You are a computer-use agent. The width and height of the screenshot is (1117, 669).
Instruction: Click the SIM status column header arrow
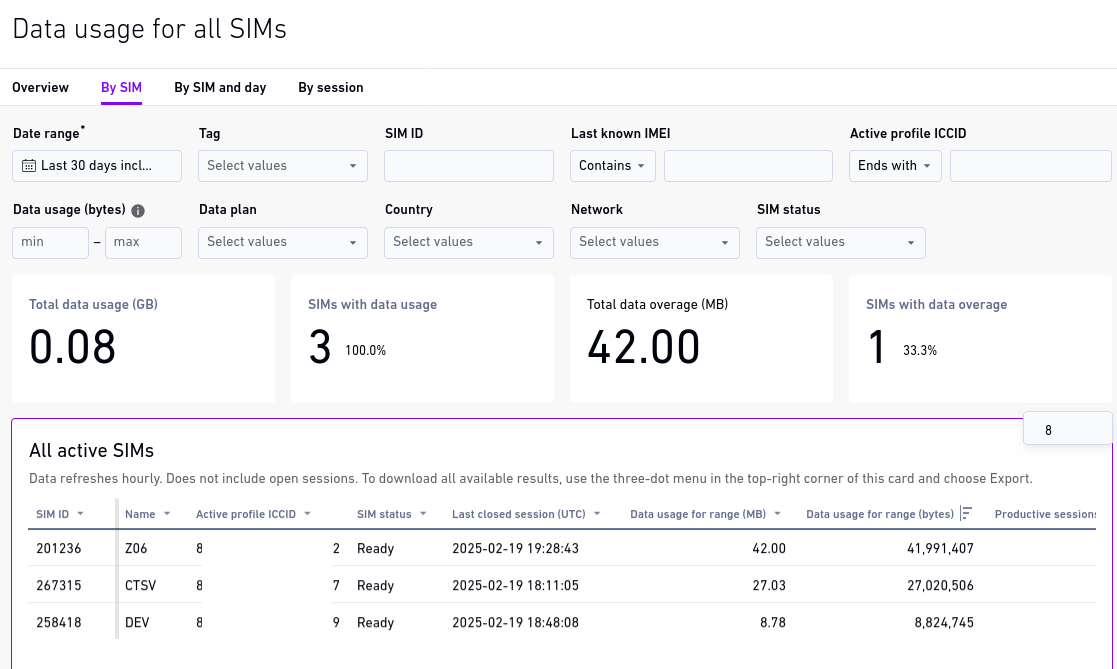(423, 514)
